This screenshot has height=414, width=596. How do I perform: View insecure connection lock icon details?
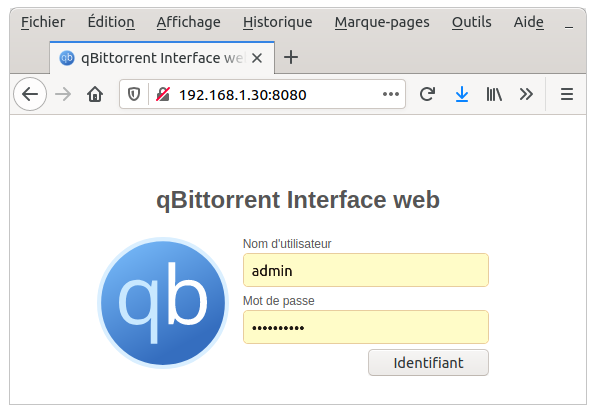click(x=163, y=94)
